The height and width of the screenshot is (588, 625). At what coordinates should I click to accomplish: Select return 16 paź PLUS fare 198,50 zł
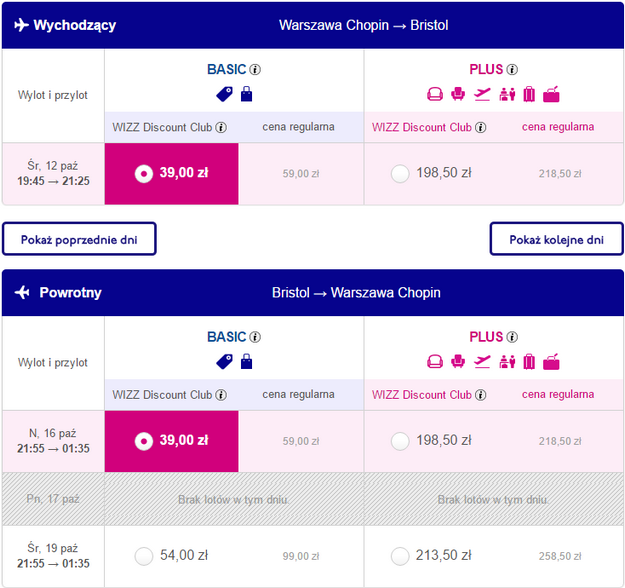click(400, 440)
